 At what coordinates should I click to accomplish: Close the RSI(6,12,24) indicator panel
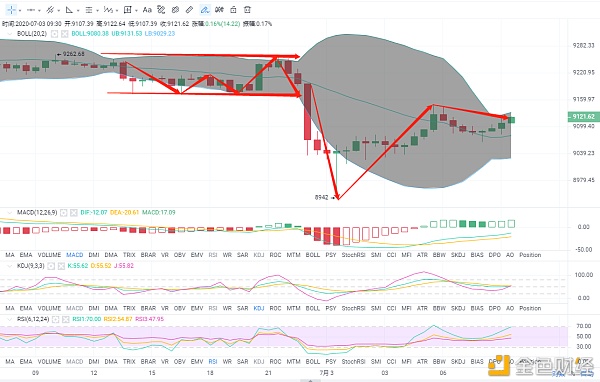coord(65,319)
